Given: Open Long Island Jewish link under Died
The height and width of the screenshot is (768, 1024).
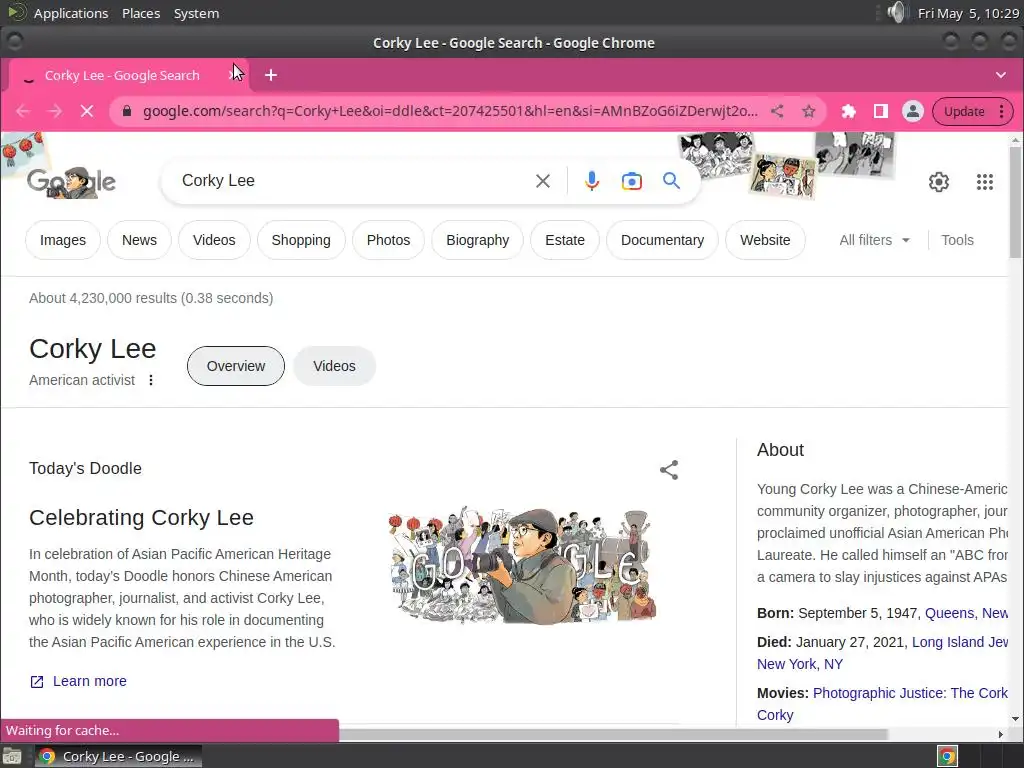Looking at the screenshot, I should [x=959, y=642].
